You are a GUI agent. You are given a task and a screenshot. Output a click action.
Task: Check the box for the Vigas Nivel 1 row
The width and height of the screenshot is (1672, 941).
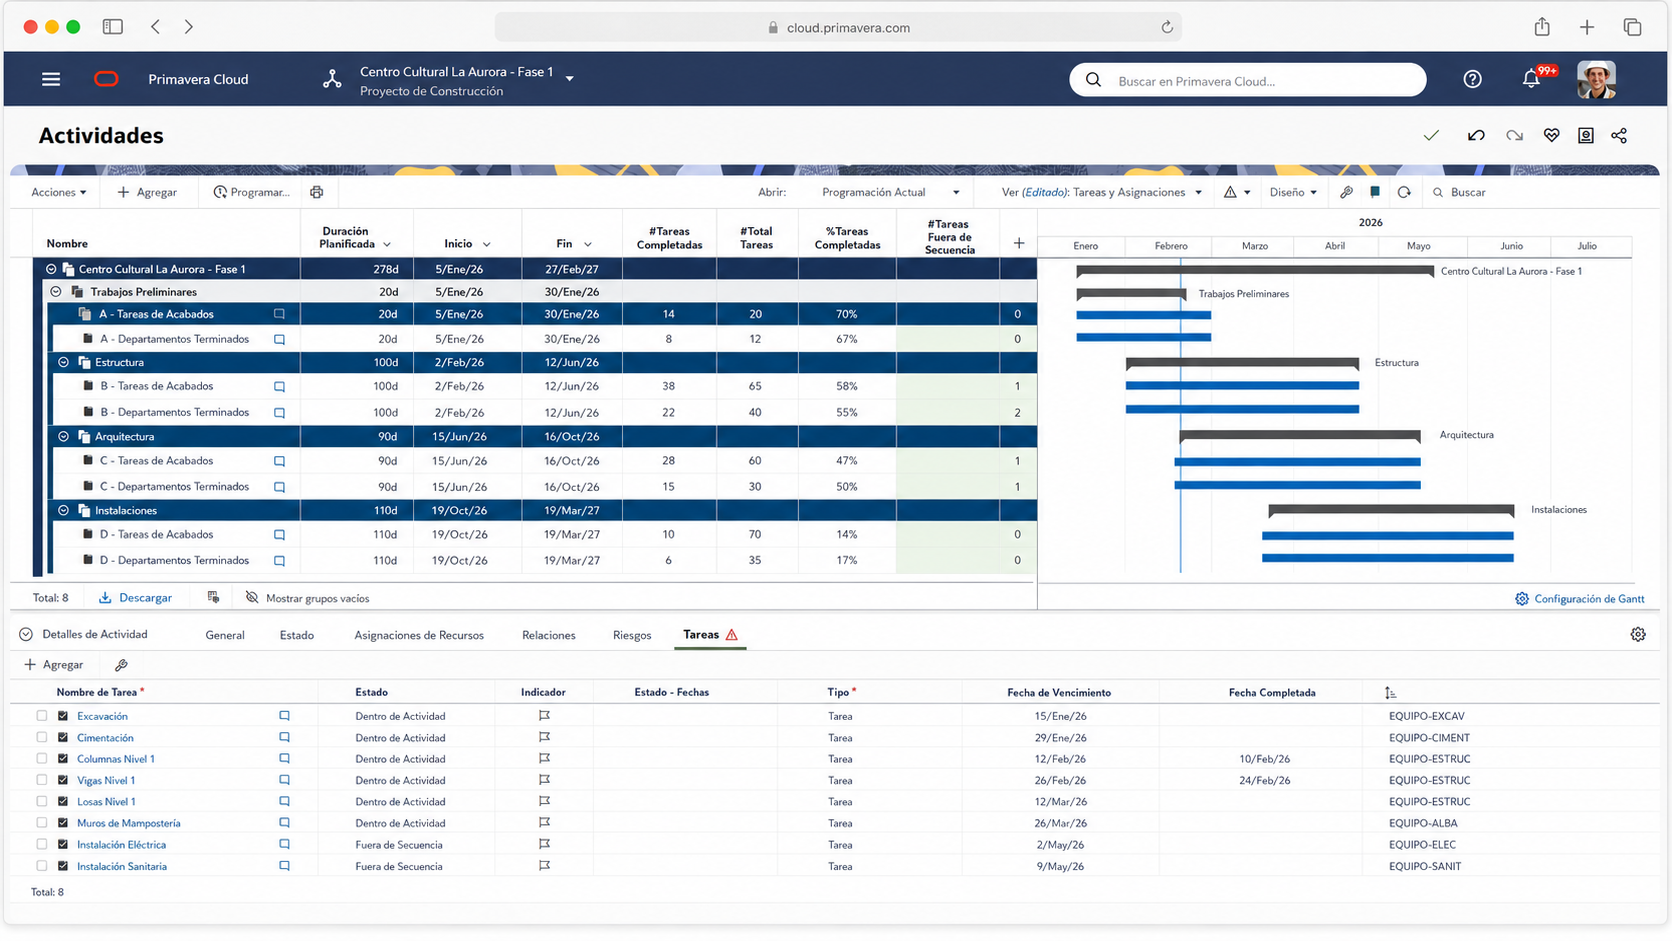tap(41, 780)
